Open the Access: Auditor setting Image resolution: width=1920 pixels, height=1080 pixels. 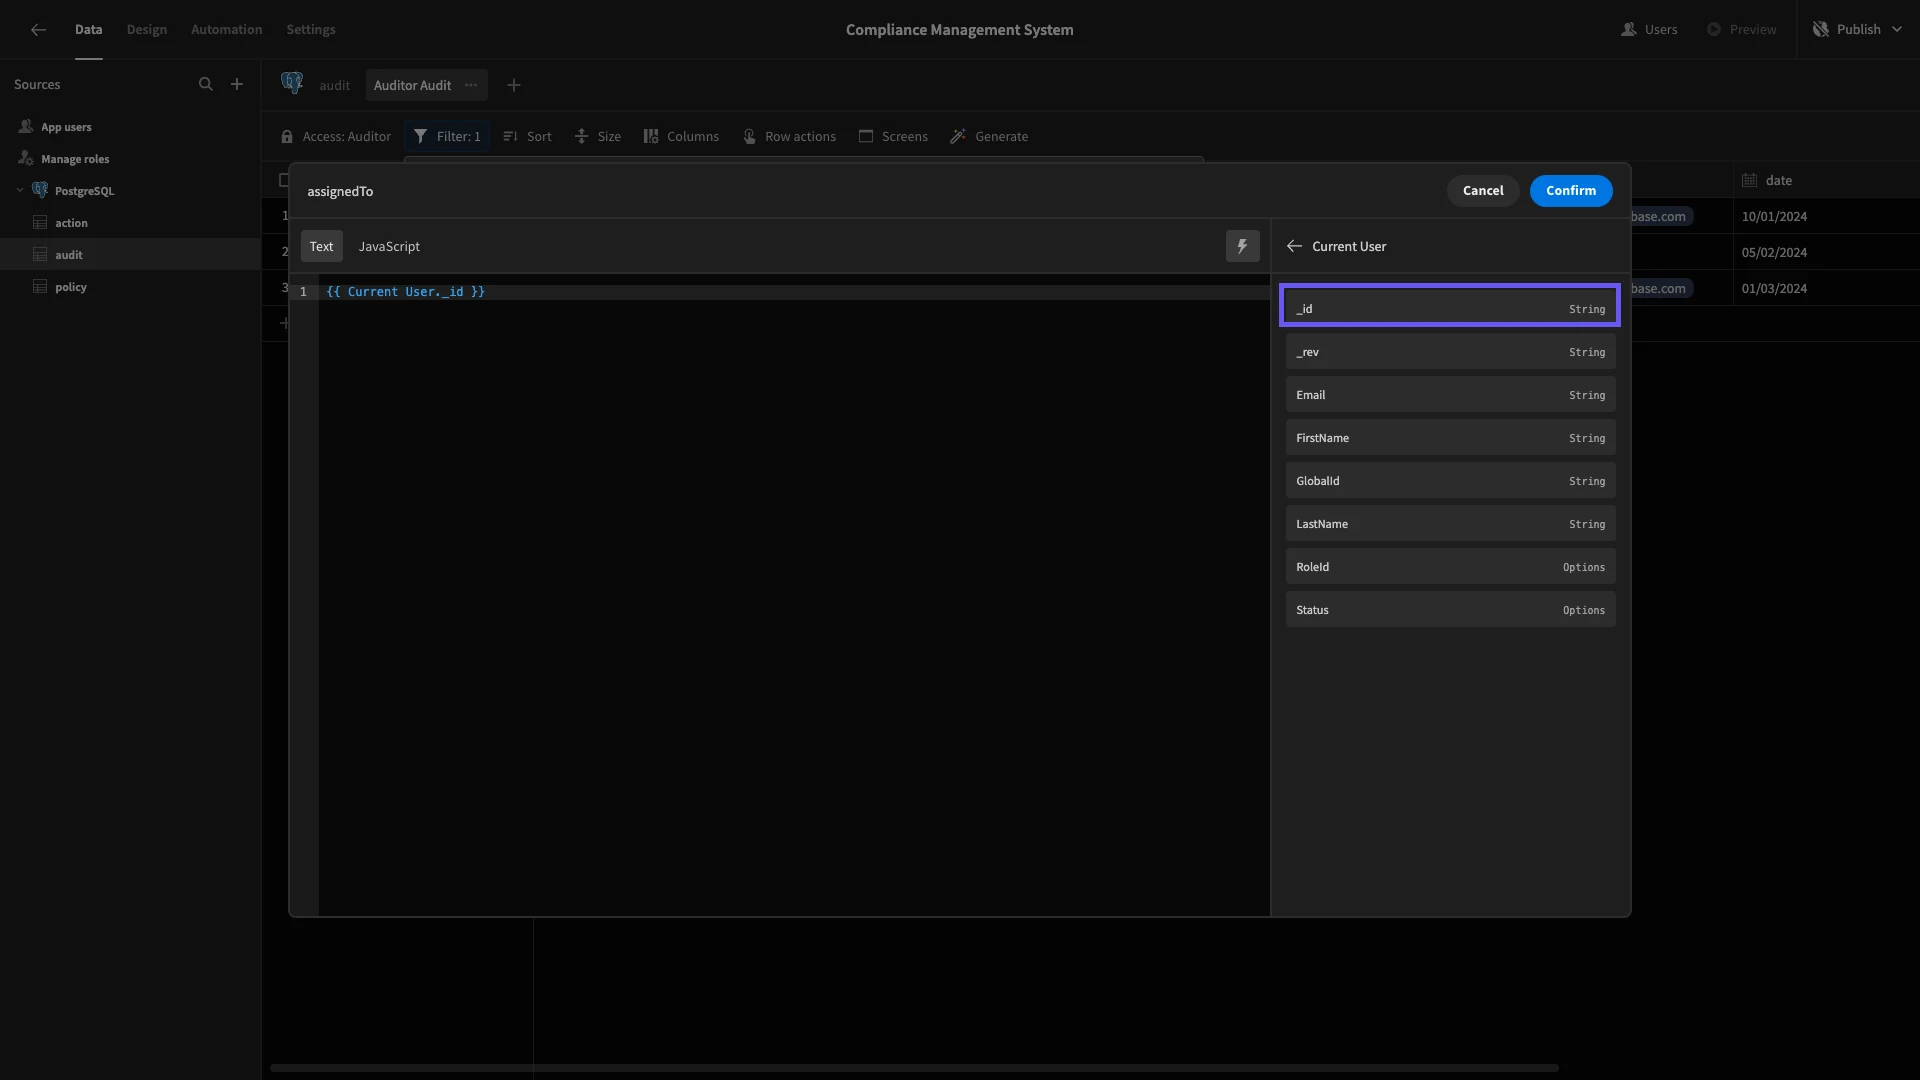click(x=336, y=137)
